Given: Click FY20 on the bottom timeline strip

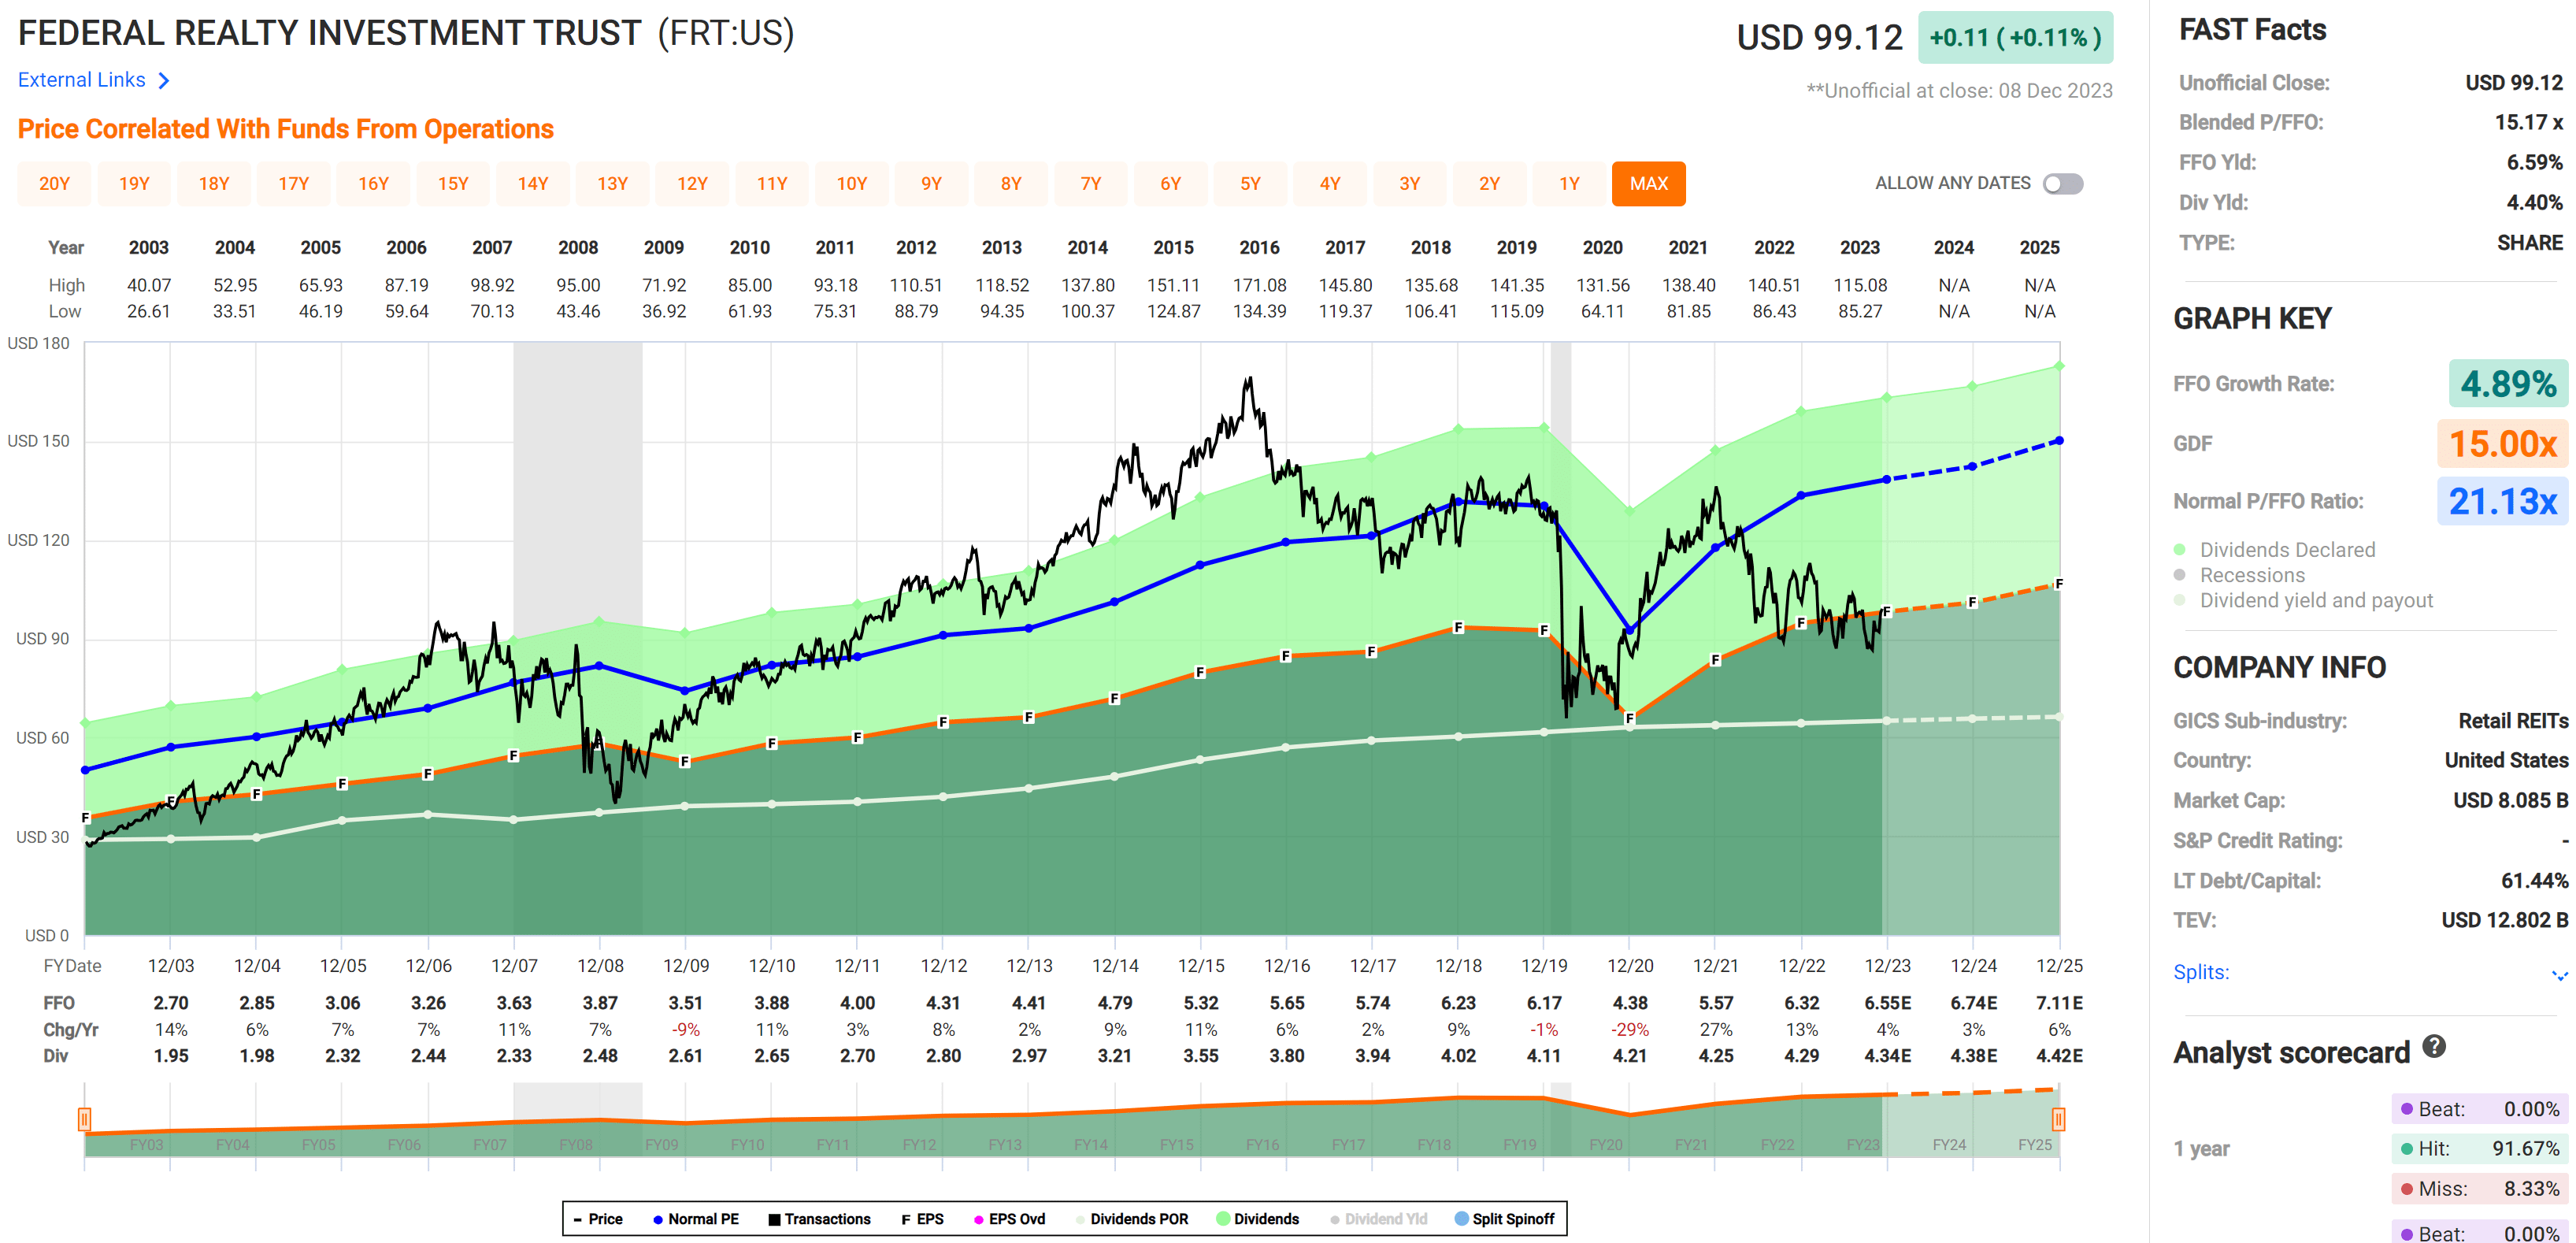Looking at the screenshot, I should tap(1608, 1142).
